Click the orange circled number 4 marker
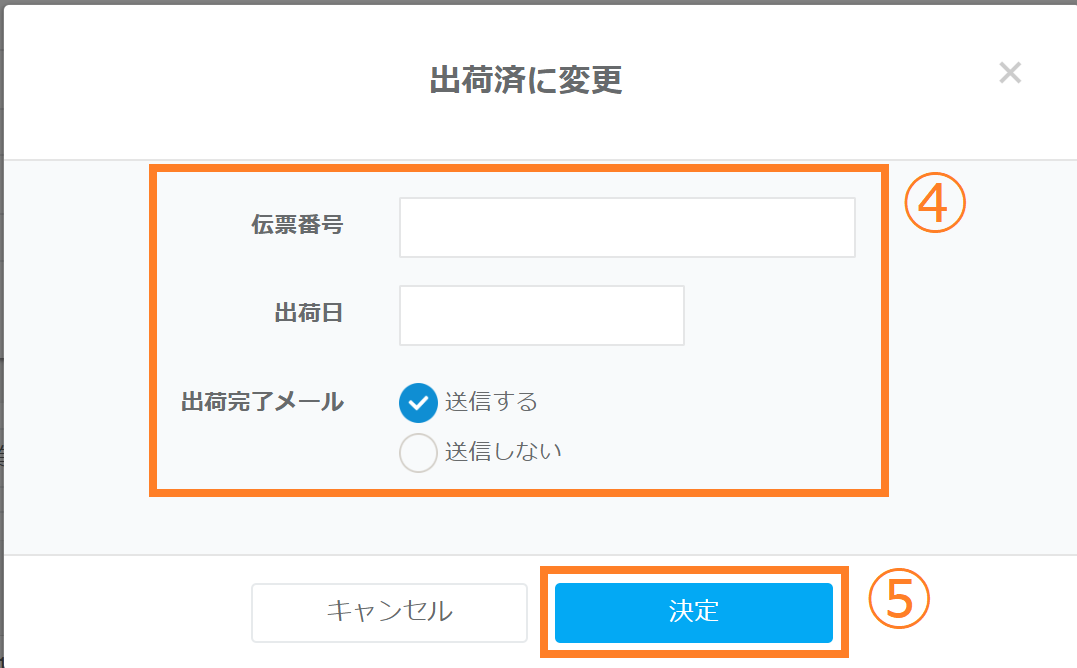 tap(935, 204)
